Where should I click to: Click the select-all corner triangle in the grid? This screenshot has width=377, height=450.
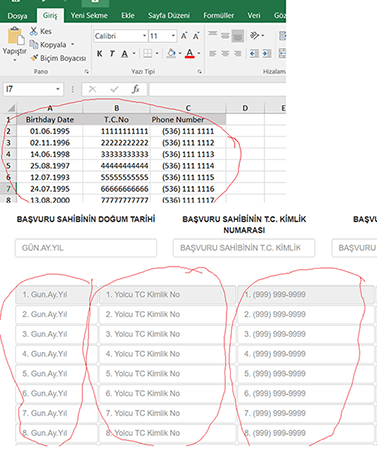(x=11, y=108)
